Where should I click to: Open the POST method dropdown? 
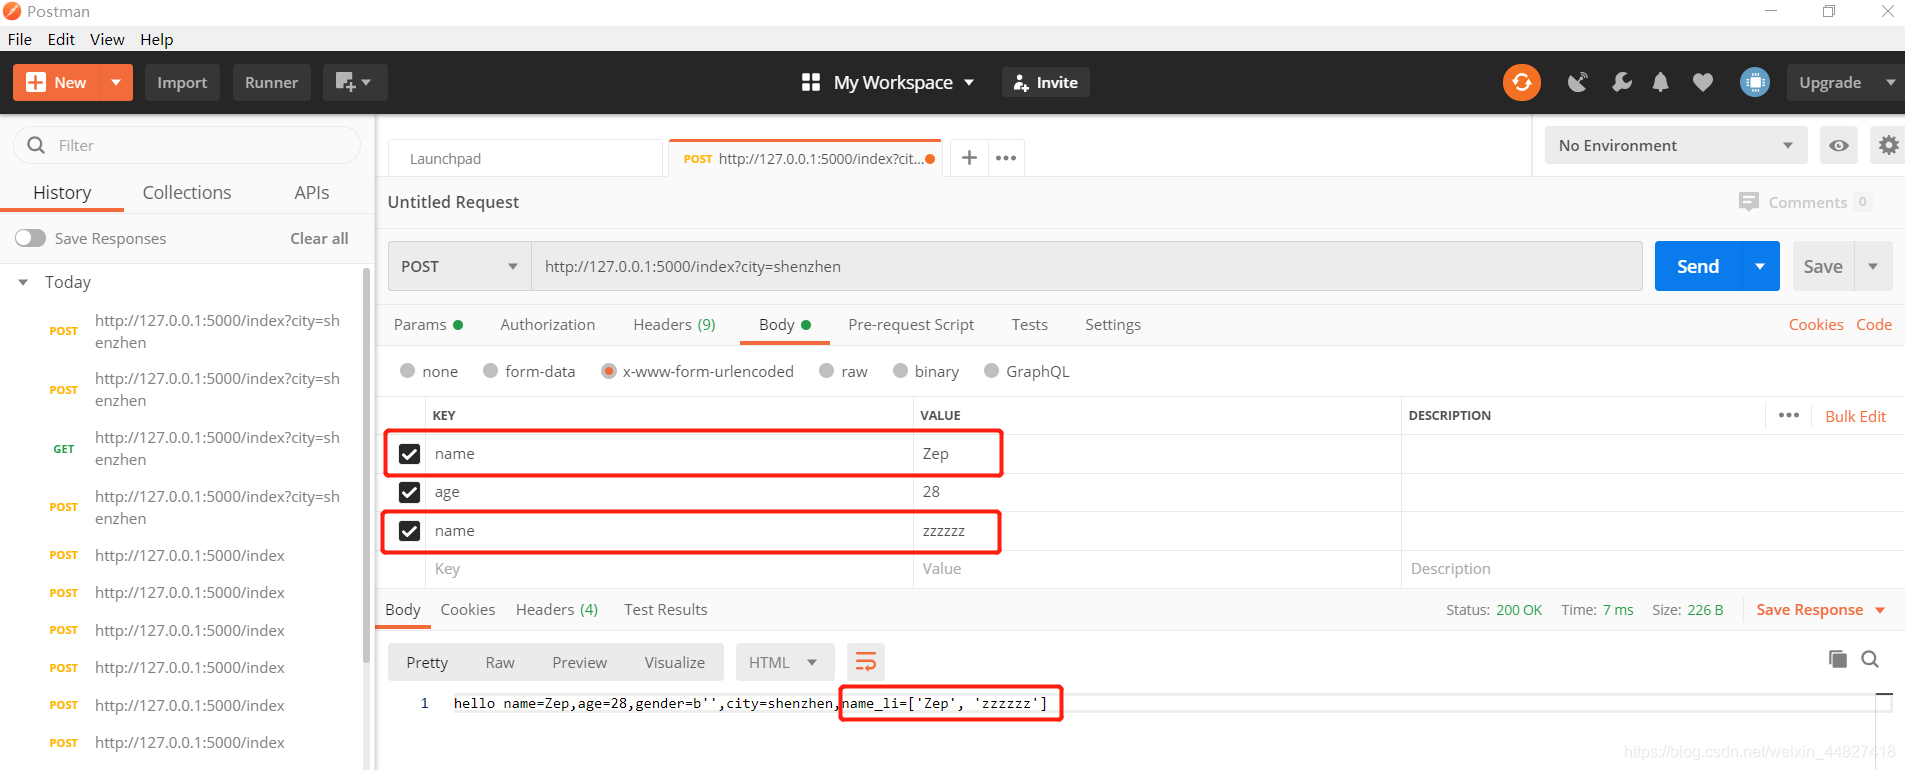point(459,266)
